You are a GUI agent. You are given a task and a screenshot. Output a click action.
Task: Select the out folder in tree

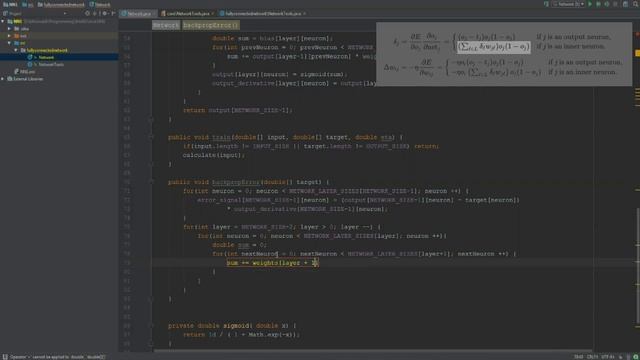pyautogui.click(x=23, y=36)
